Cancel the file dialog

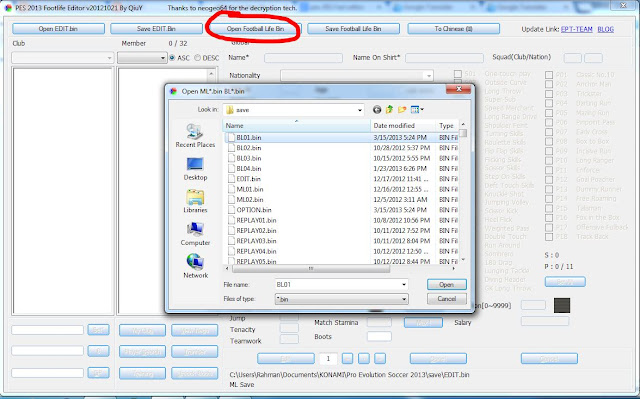tap(447, 299)
